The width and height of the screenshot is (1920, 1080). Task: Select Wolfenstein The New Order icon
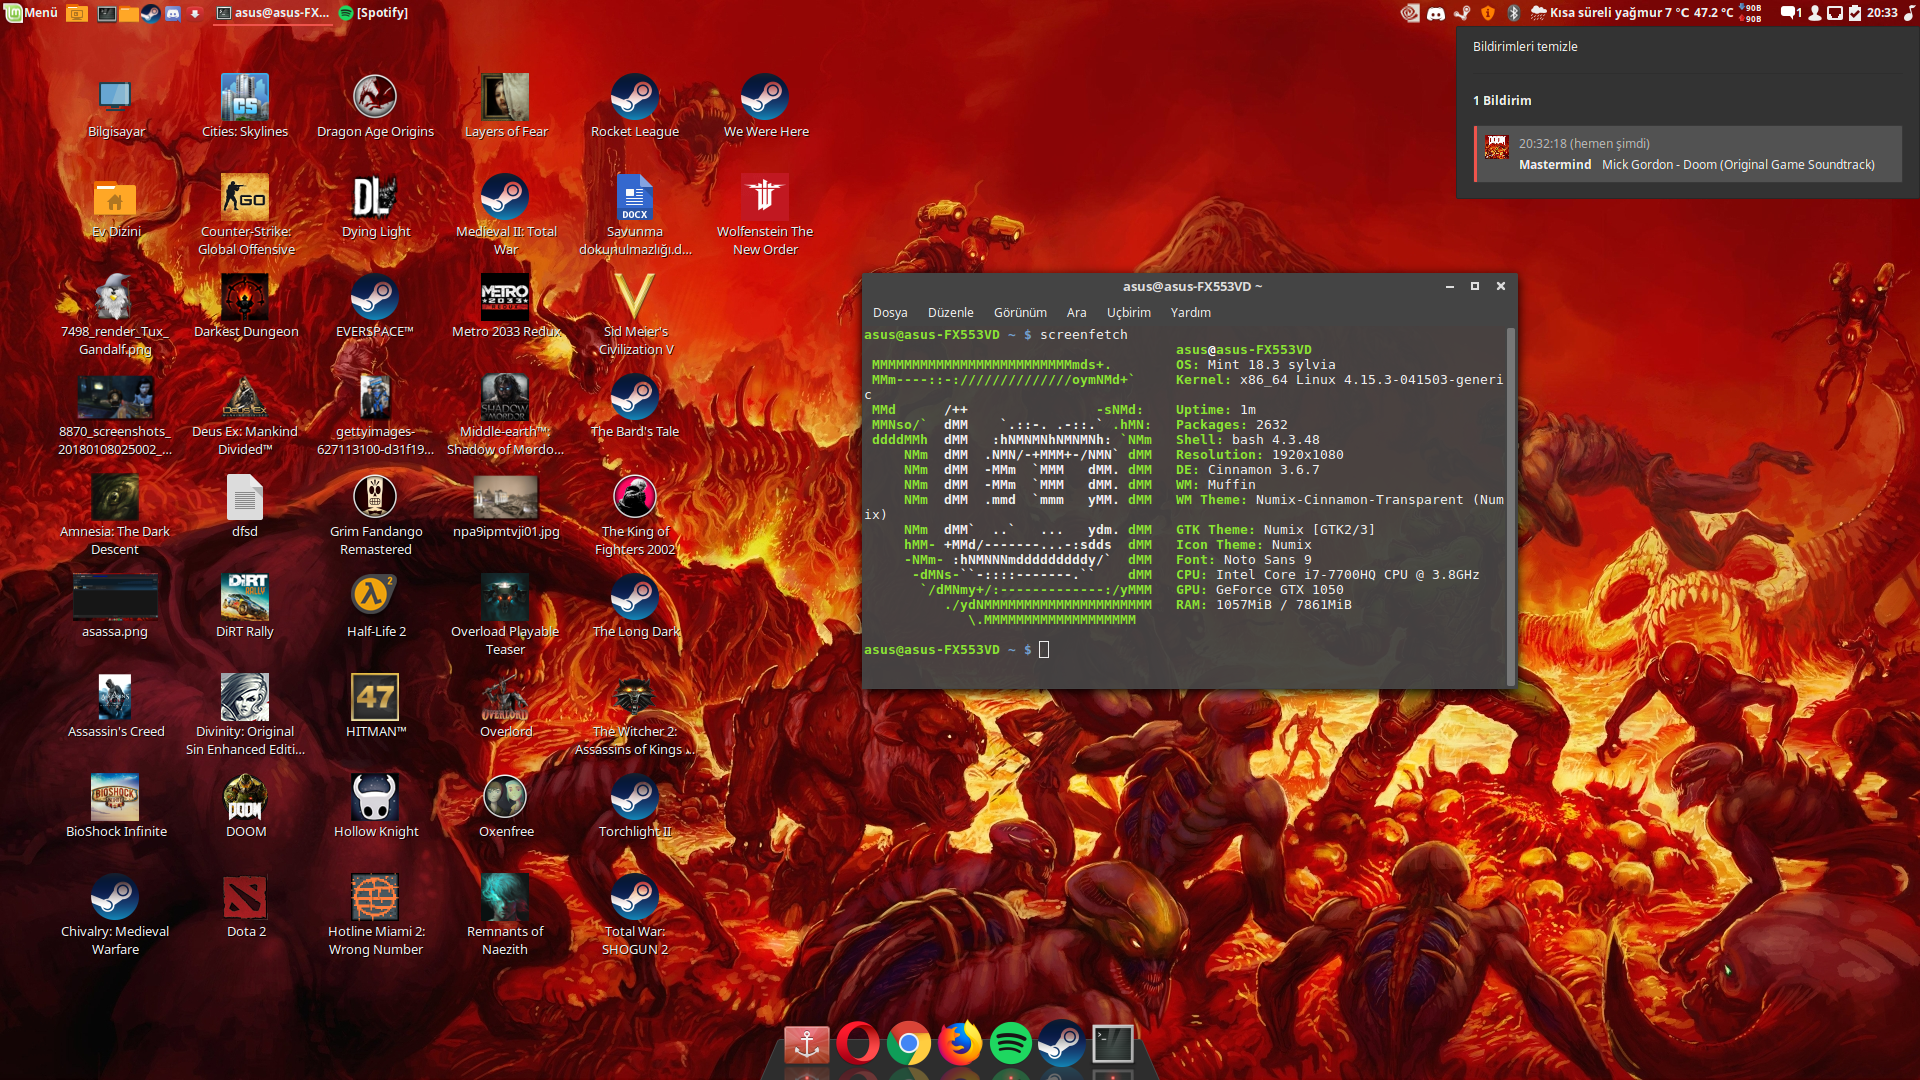click(765, 216)
